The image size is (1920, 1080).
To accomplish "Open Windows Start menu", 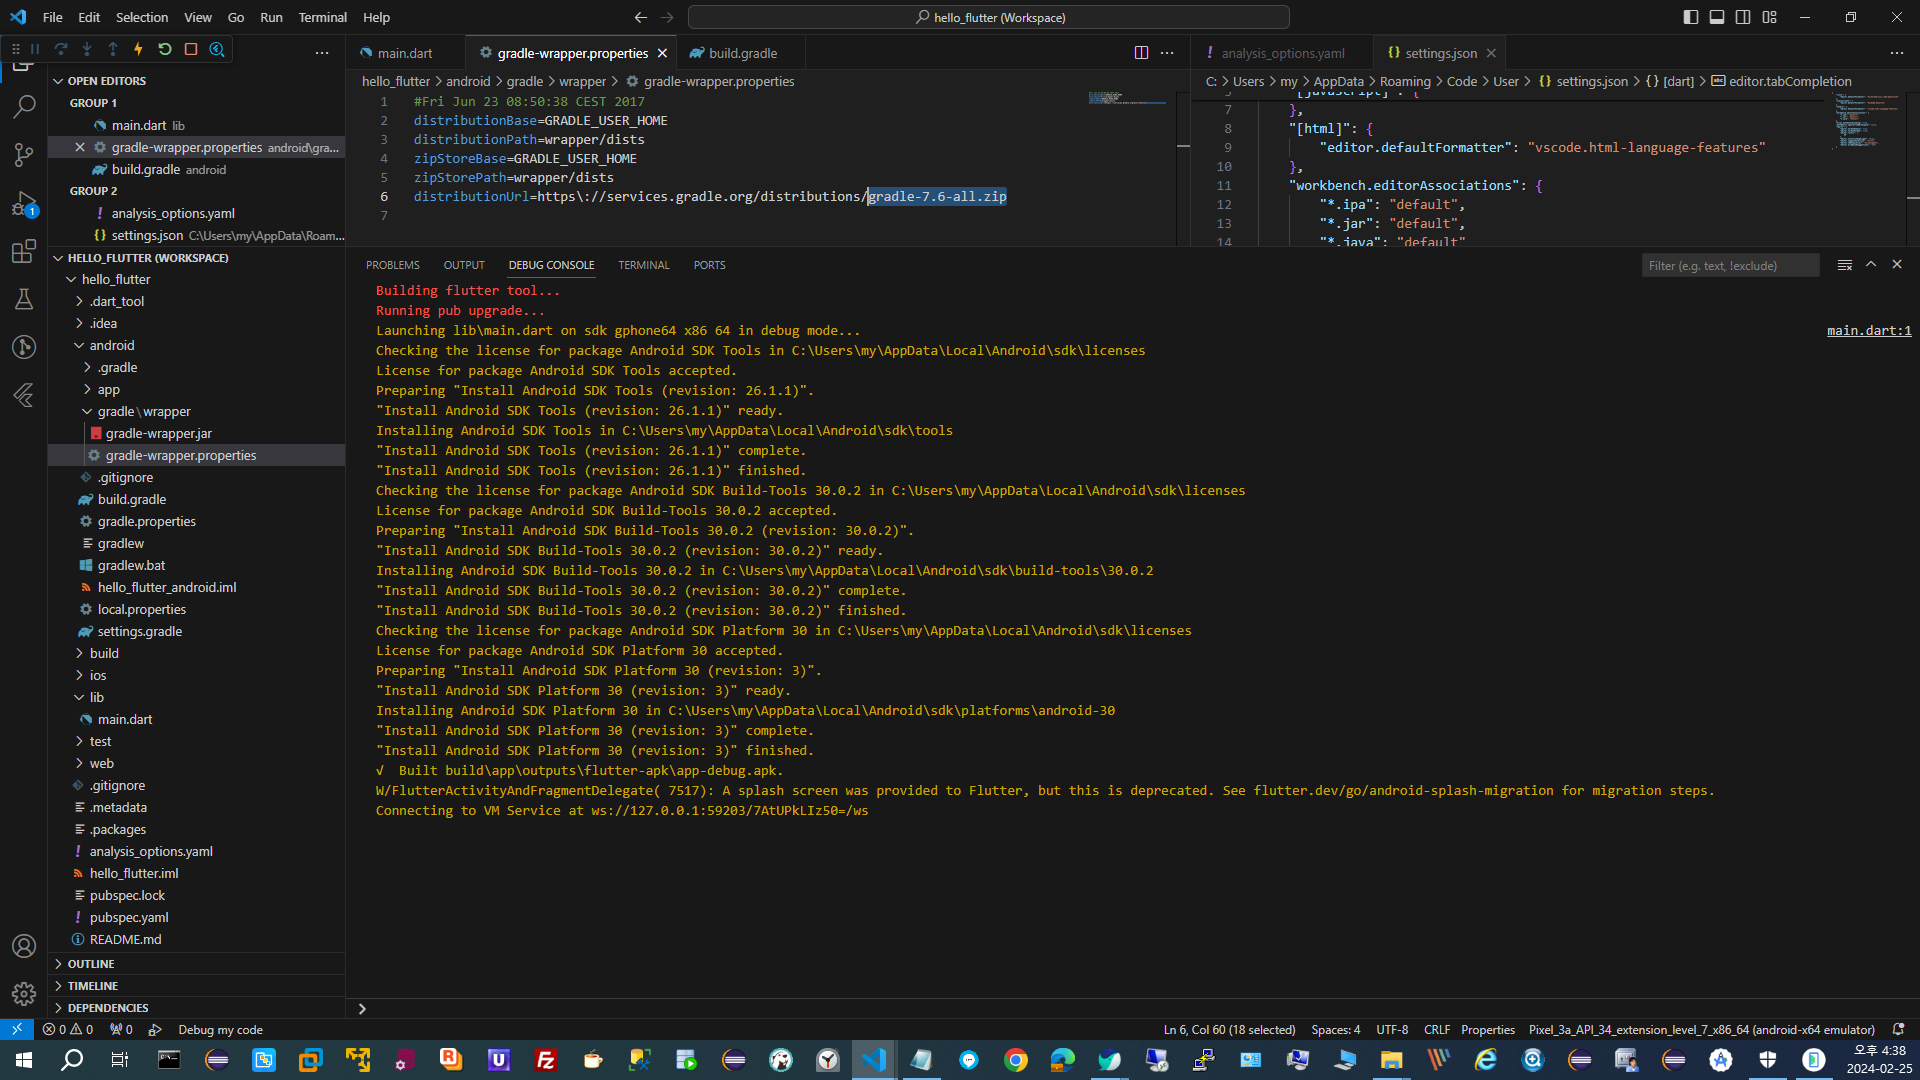I will 24,1060.
